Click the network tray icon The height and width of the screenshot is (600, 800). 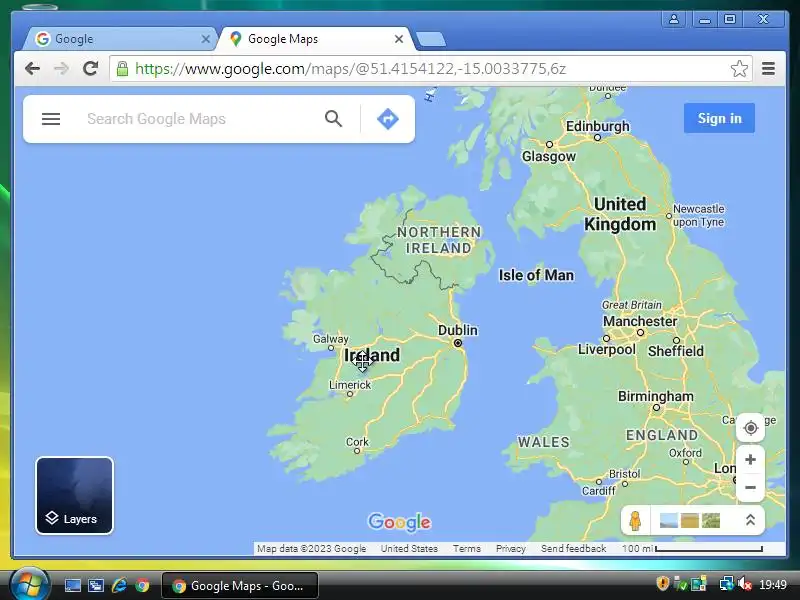point(726,584)
